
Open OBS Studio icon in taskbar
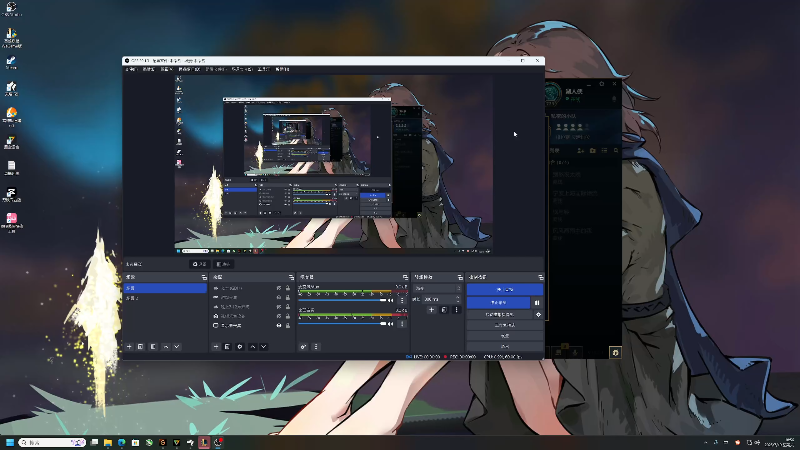coord(218,442)
